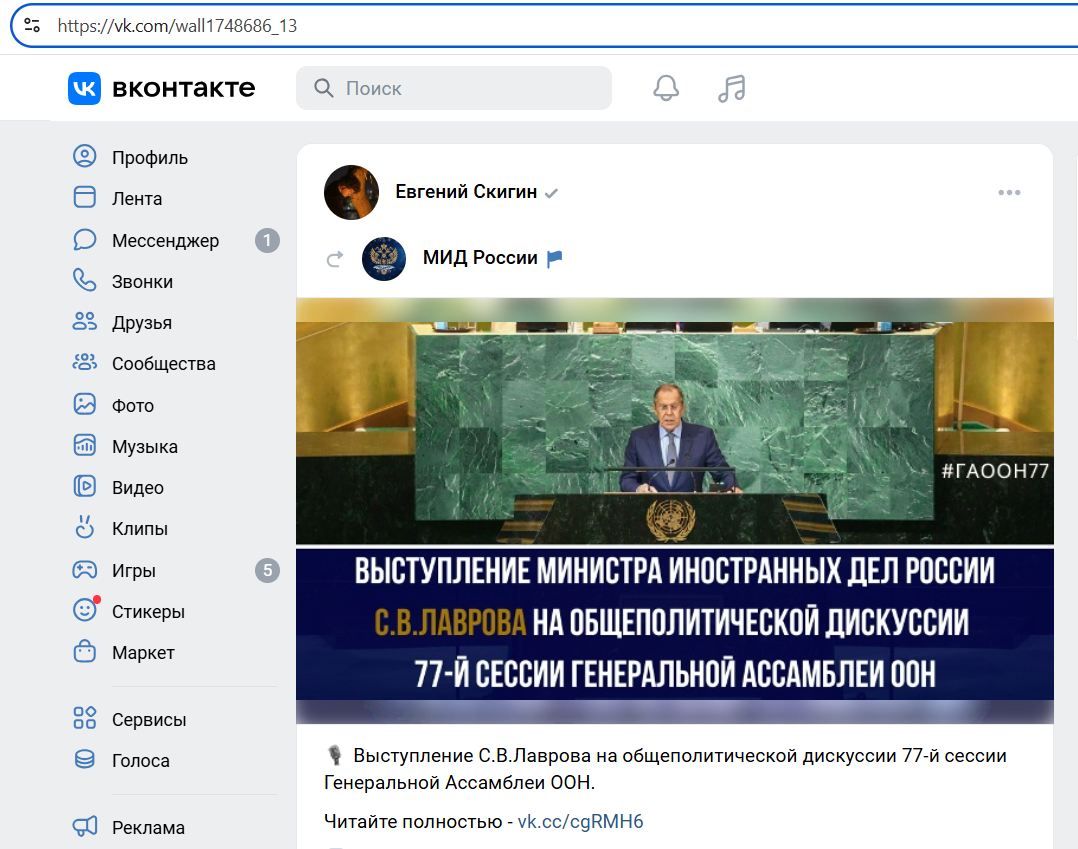Open Friends (Друзья) section

(x=141, y=323)
